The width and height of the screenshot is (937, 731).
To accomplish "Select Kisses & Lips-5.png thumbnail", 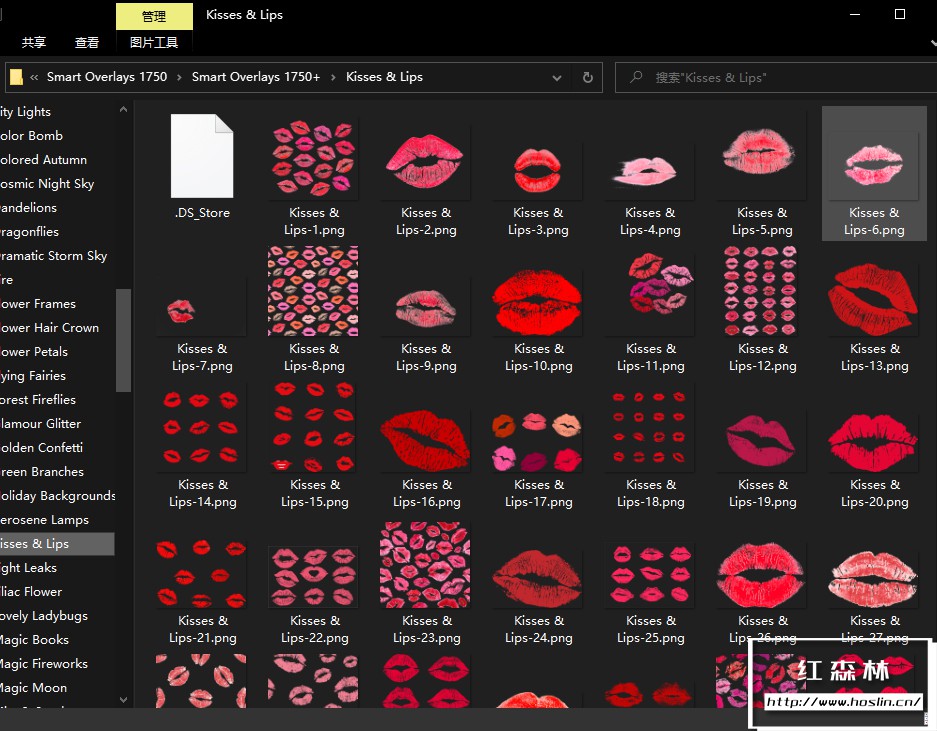I will click(761, 155).
